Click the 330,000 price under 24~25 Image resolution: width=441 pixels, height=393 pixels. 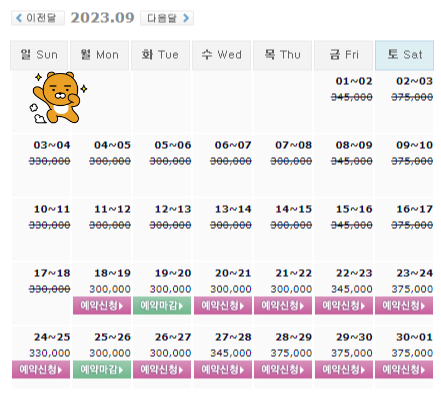point(49,353)
